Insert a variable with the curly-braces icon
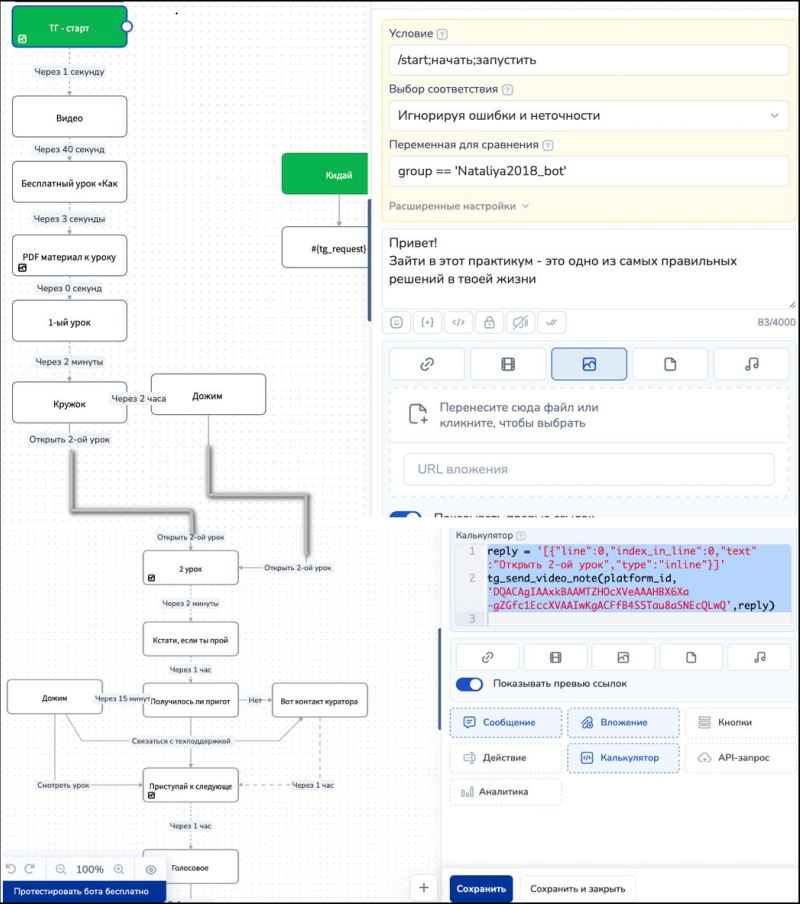This screenshot has height=904, width=800. point(428,322)
